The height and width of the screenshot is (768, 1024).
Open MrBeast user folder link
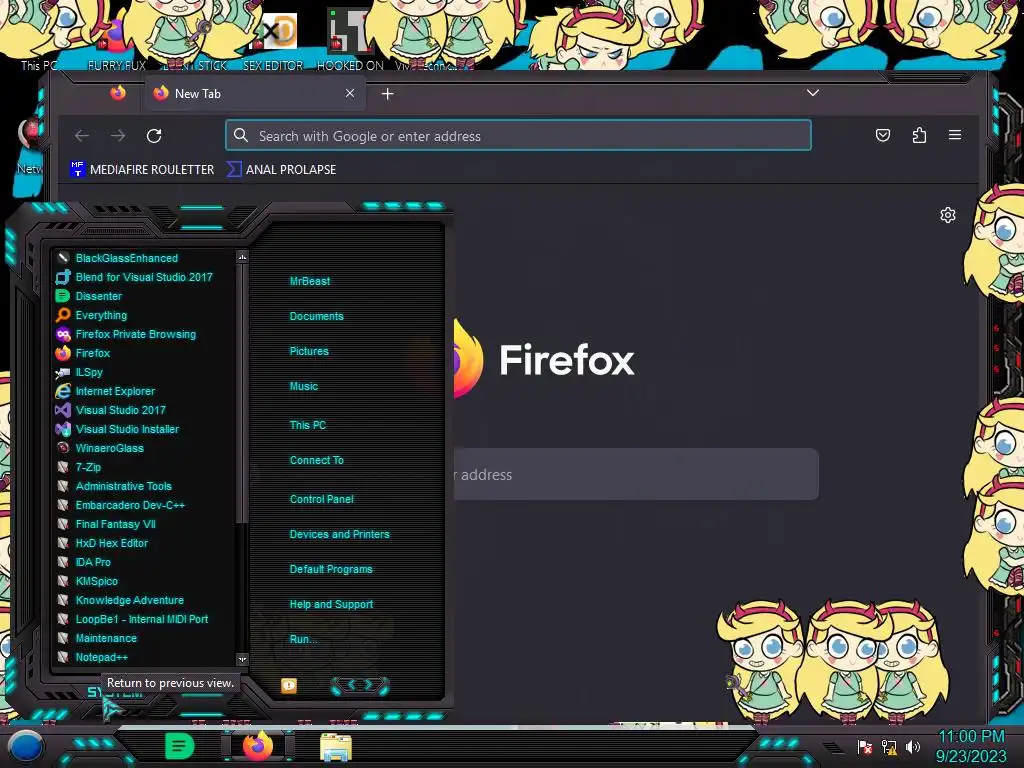[x=310, y=281]
